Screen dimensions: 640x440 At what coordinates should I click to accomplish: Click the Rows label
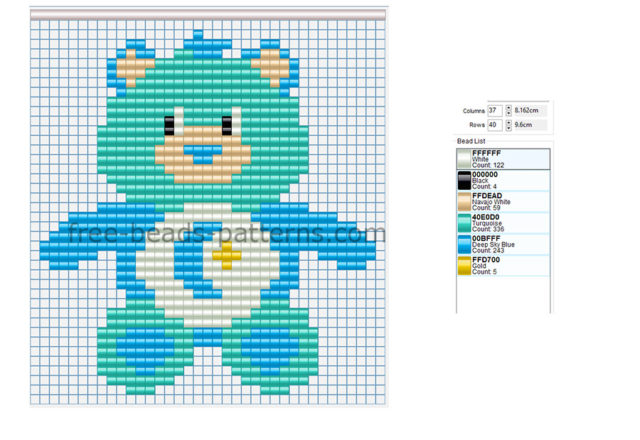tap(477, 125)
